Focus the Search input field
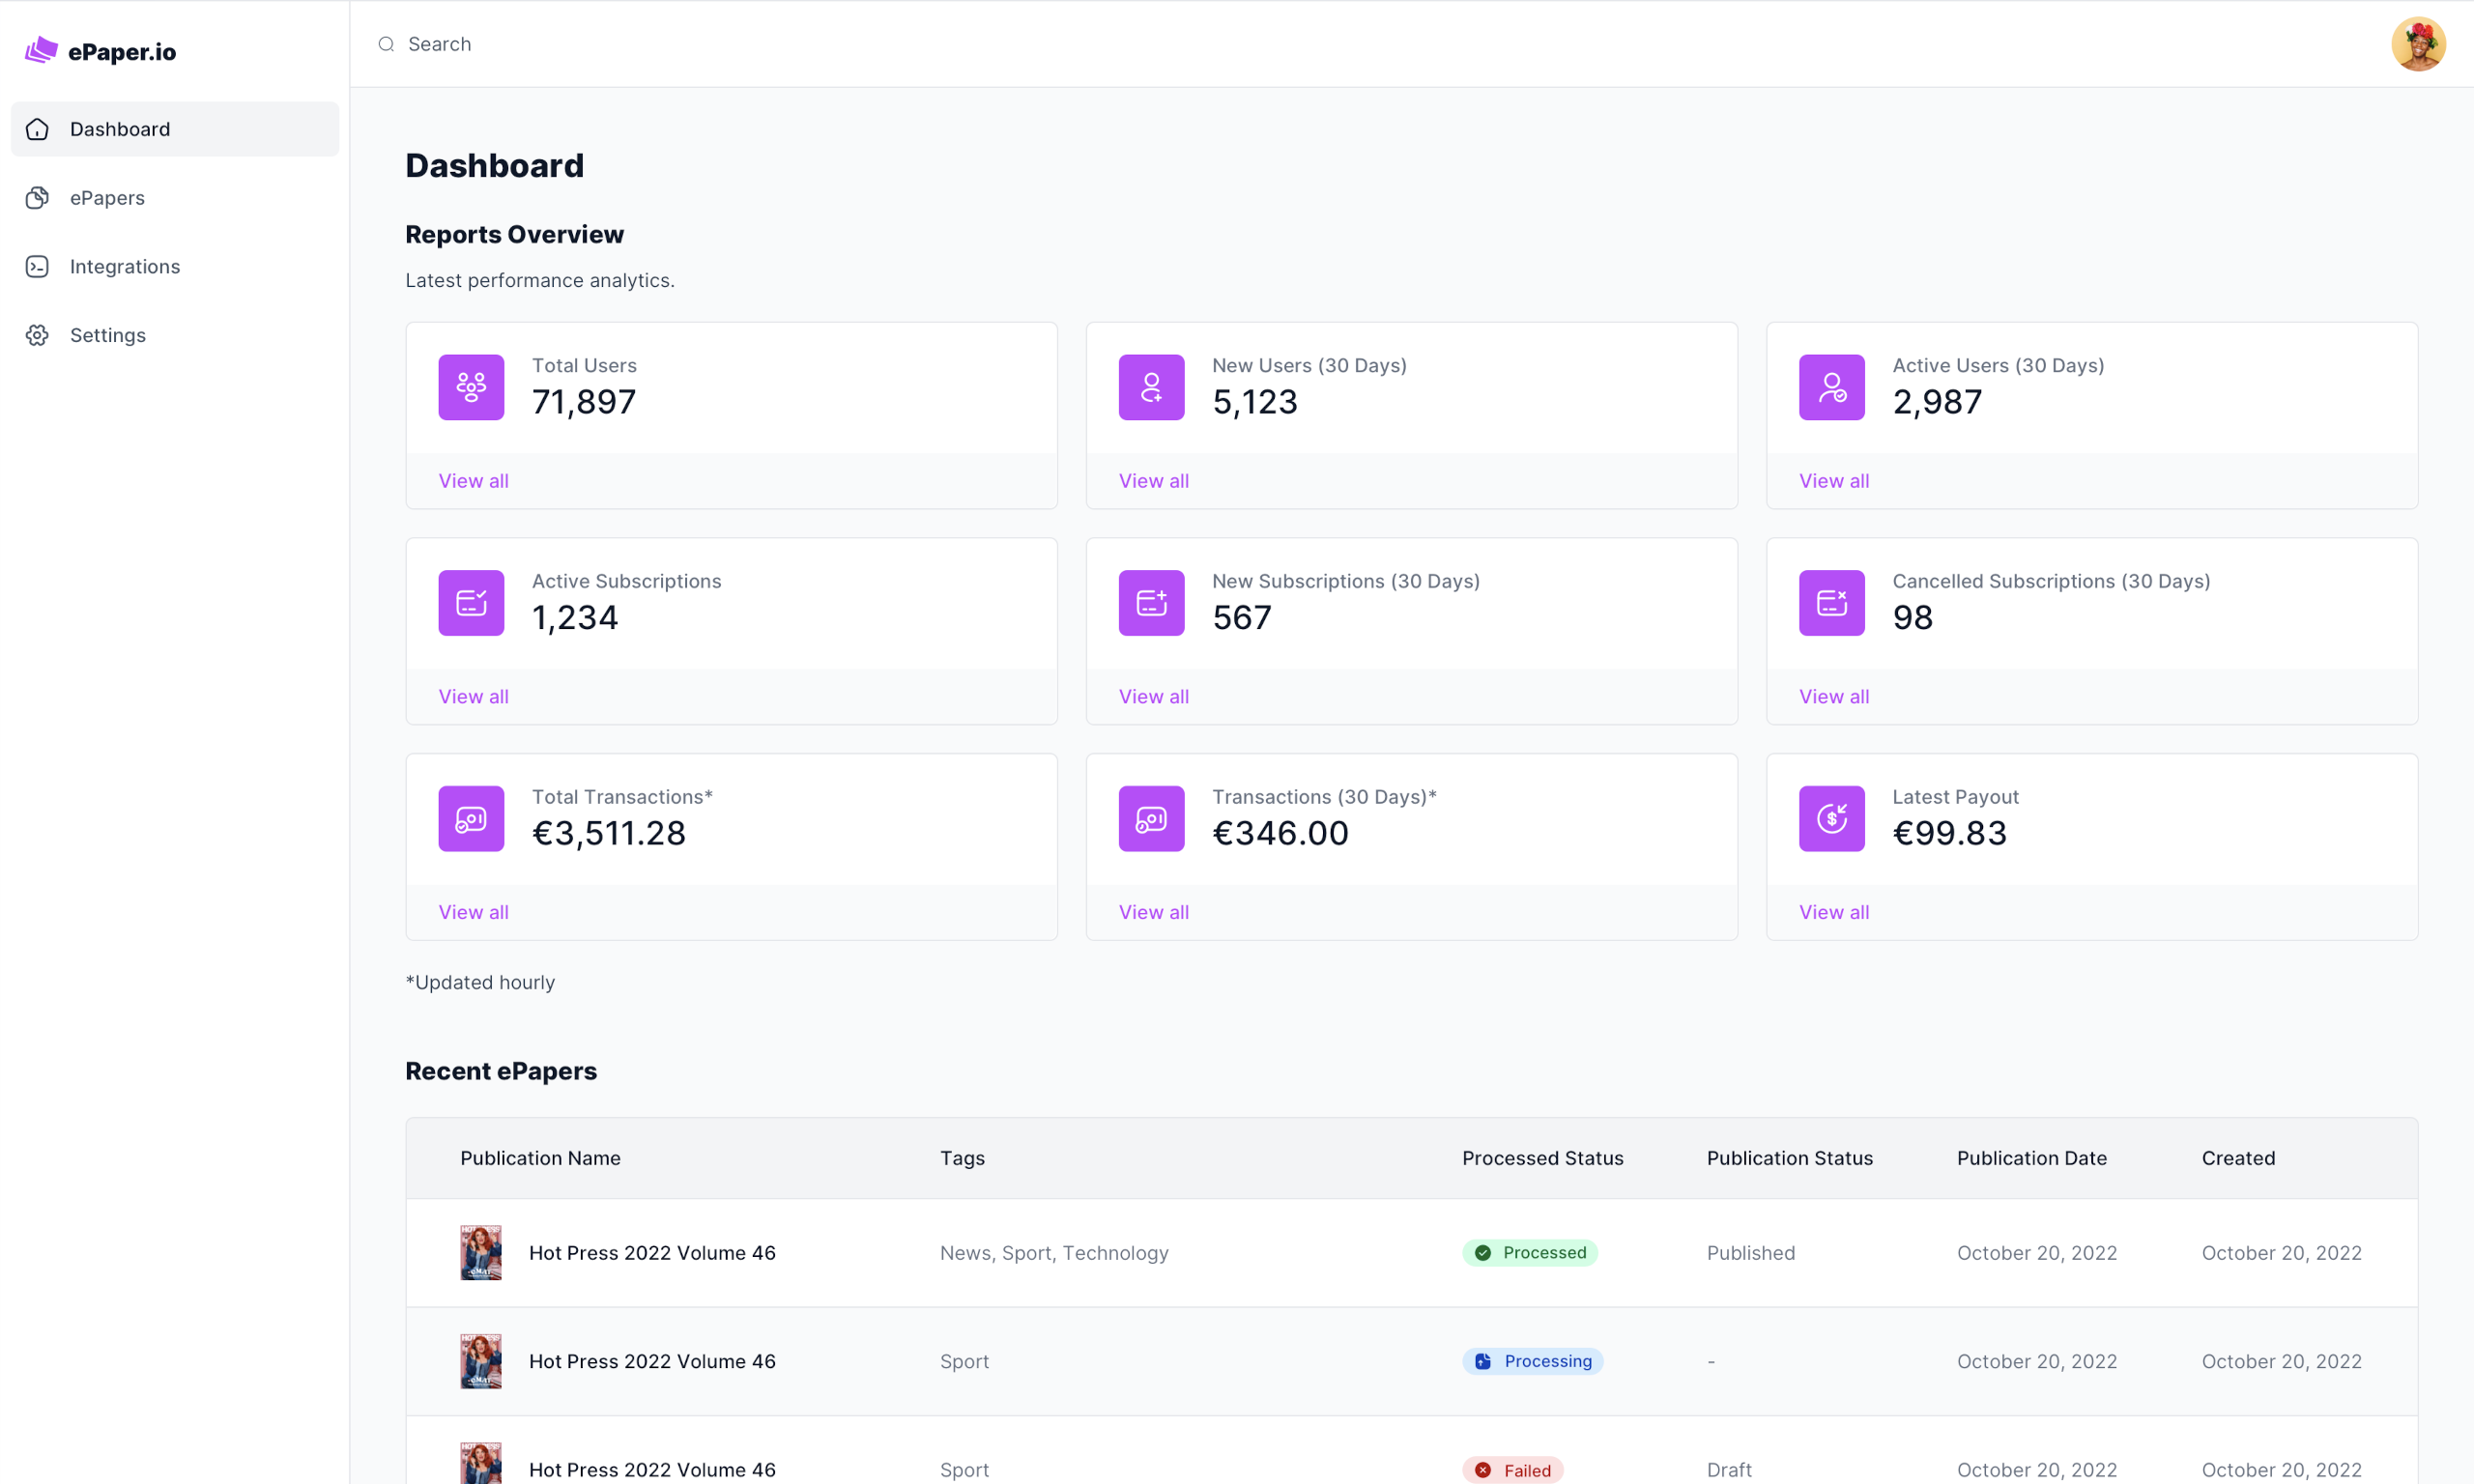The height and width of the screenshot is (1484, 2474). [x=1370, y=44]
